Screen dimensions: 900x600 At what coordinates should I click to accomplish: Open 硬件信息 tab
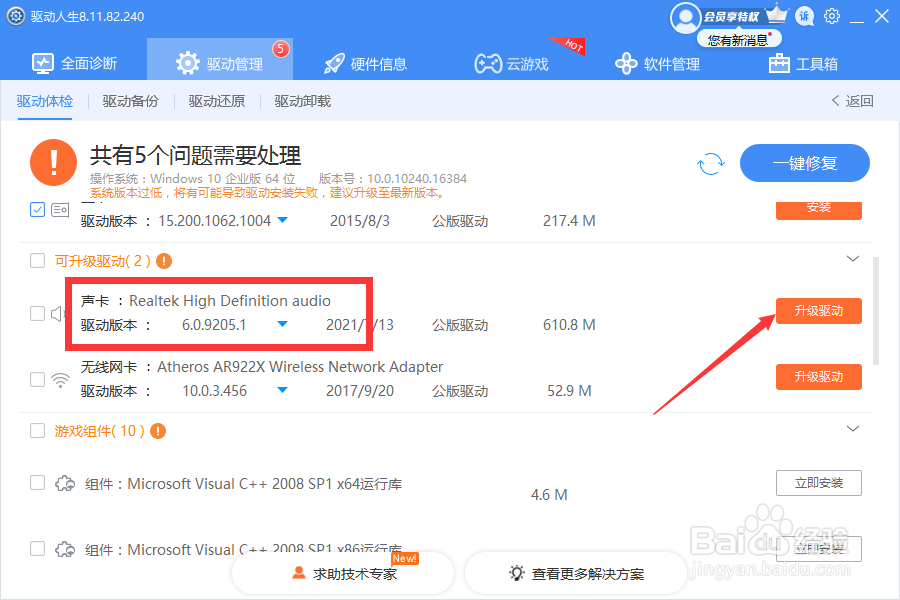[x=365, y=64]
